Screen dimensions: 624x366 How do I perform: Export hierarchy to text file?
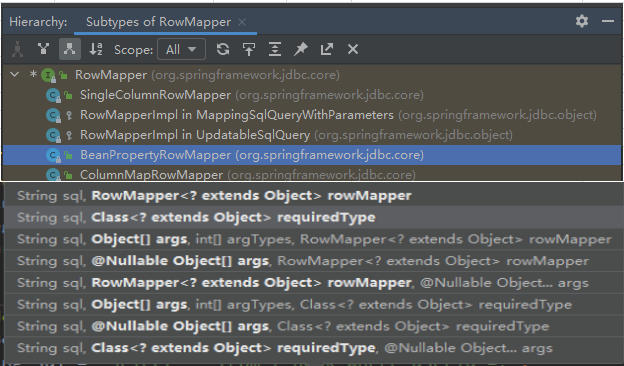327,49
